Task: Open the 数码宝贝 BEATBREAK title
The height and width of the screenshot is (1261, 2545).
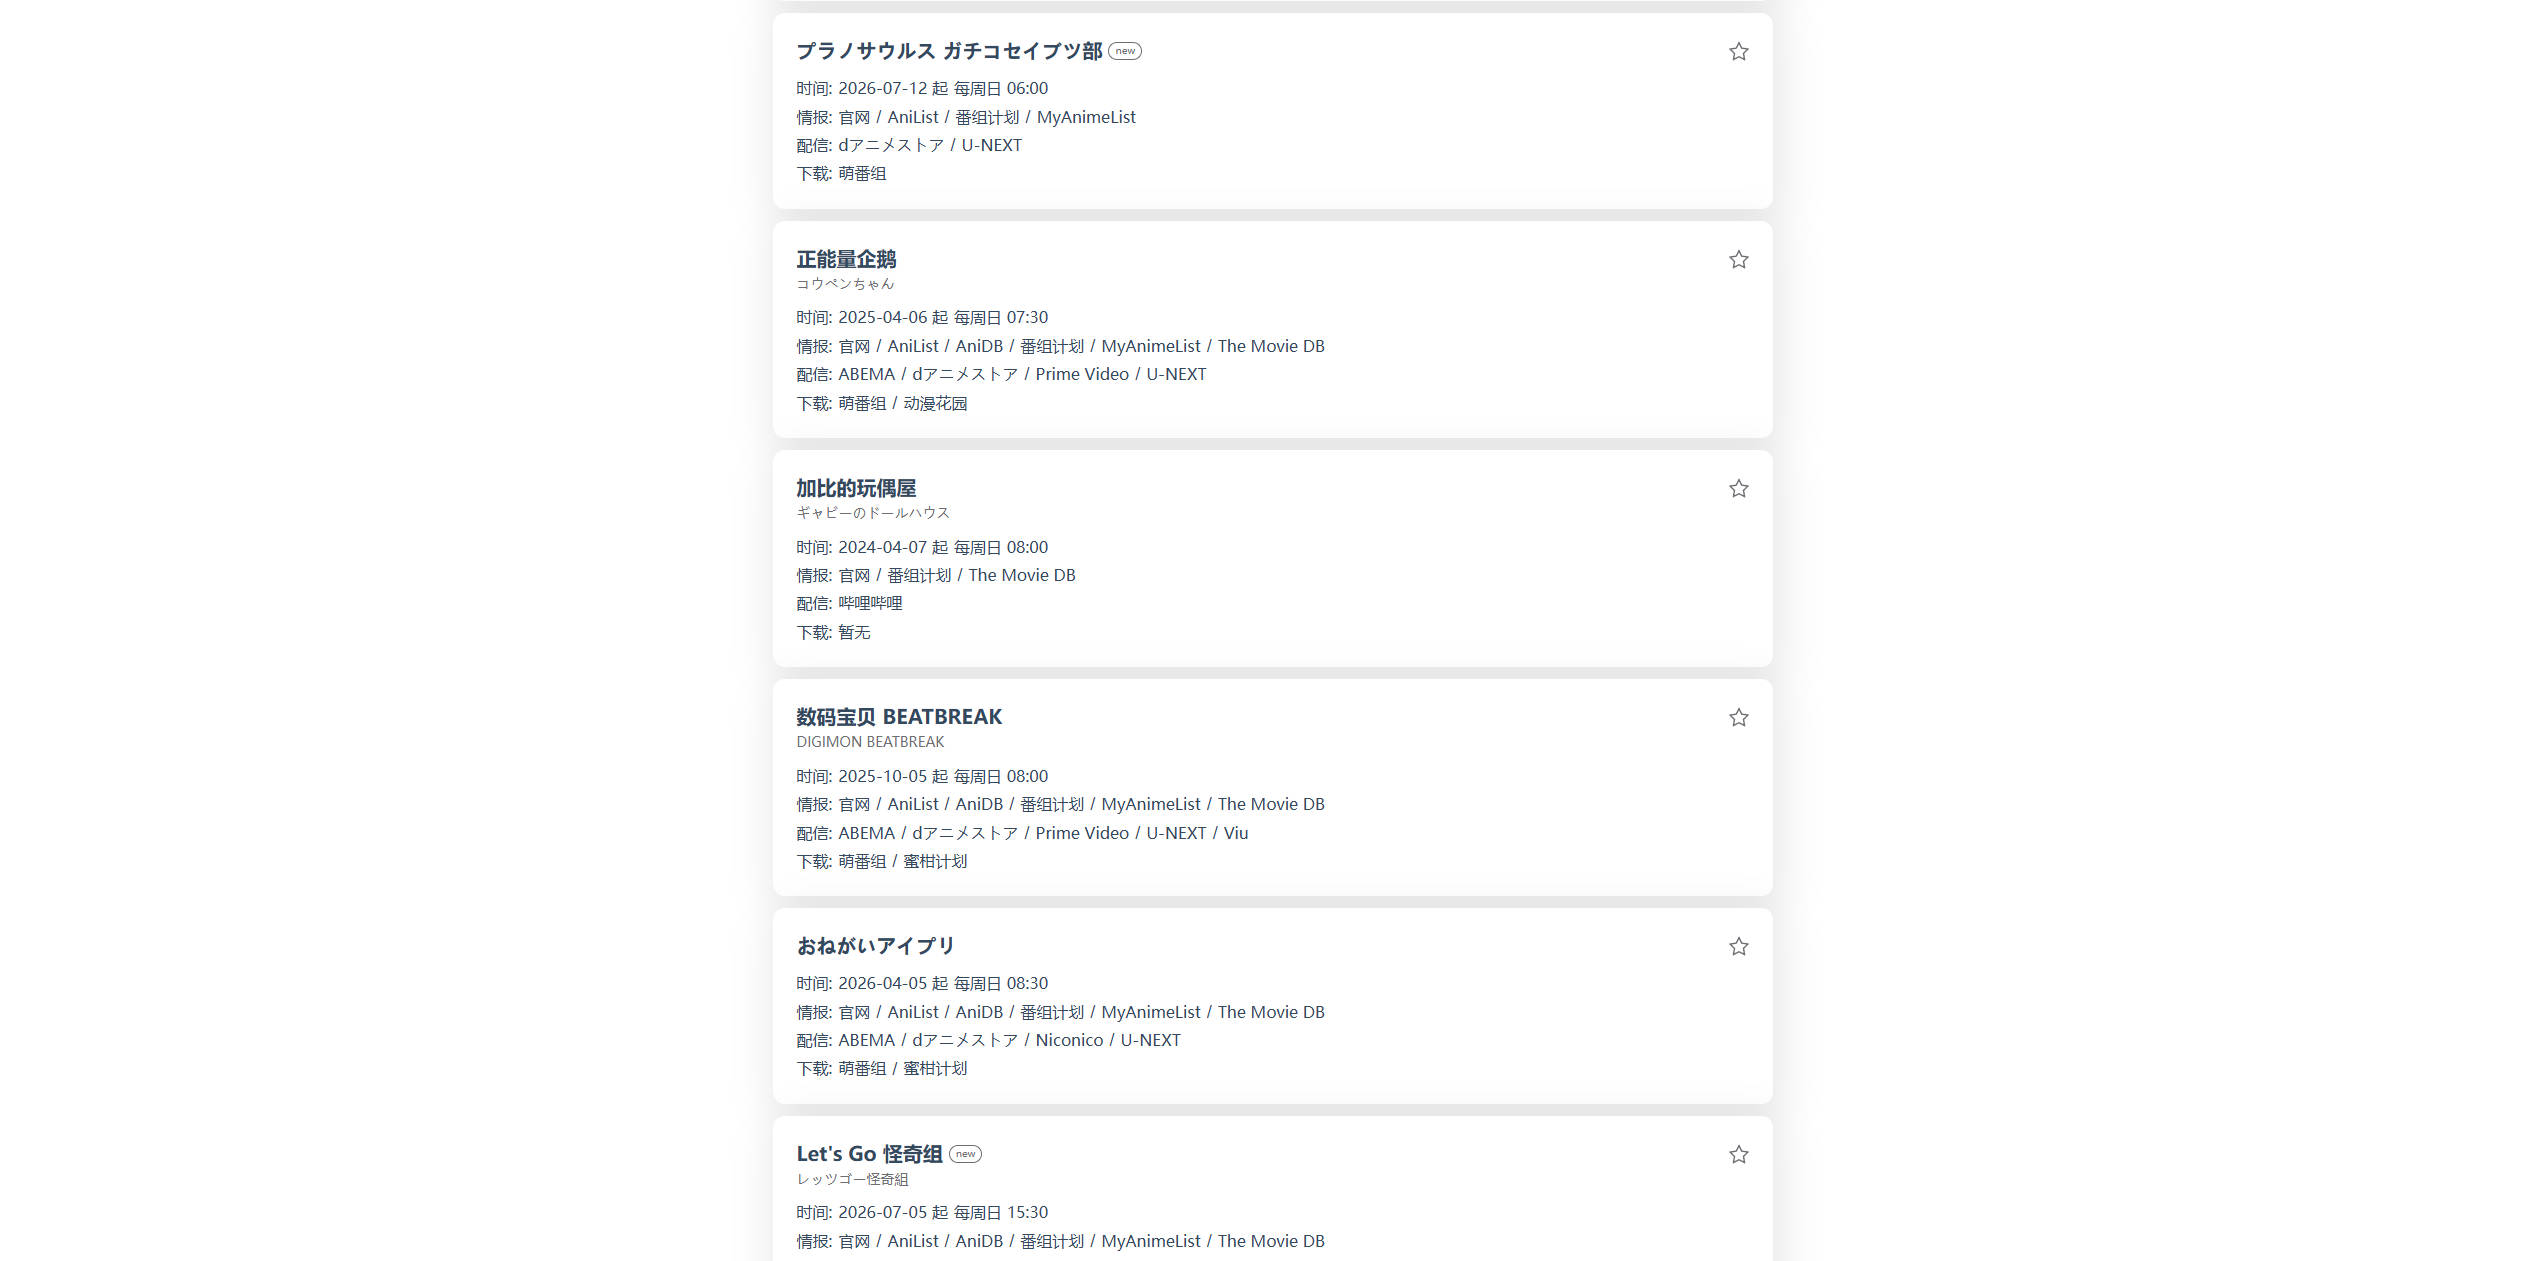Action: click(x=899, y=717)
